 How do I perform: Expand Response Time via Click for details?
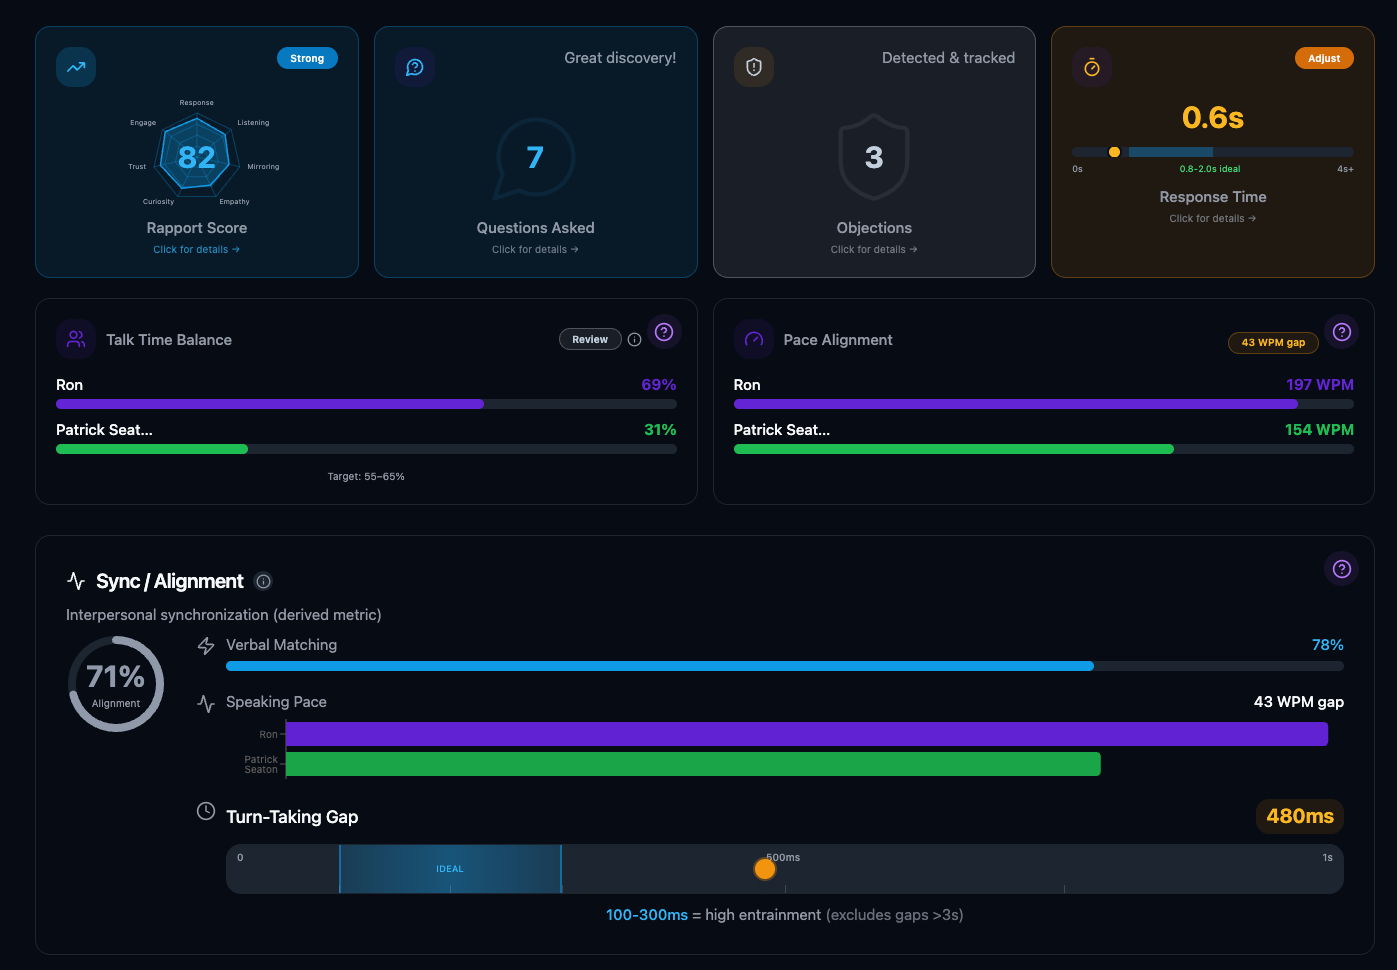pos(1212,219)
